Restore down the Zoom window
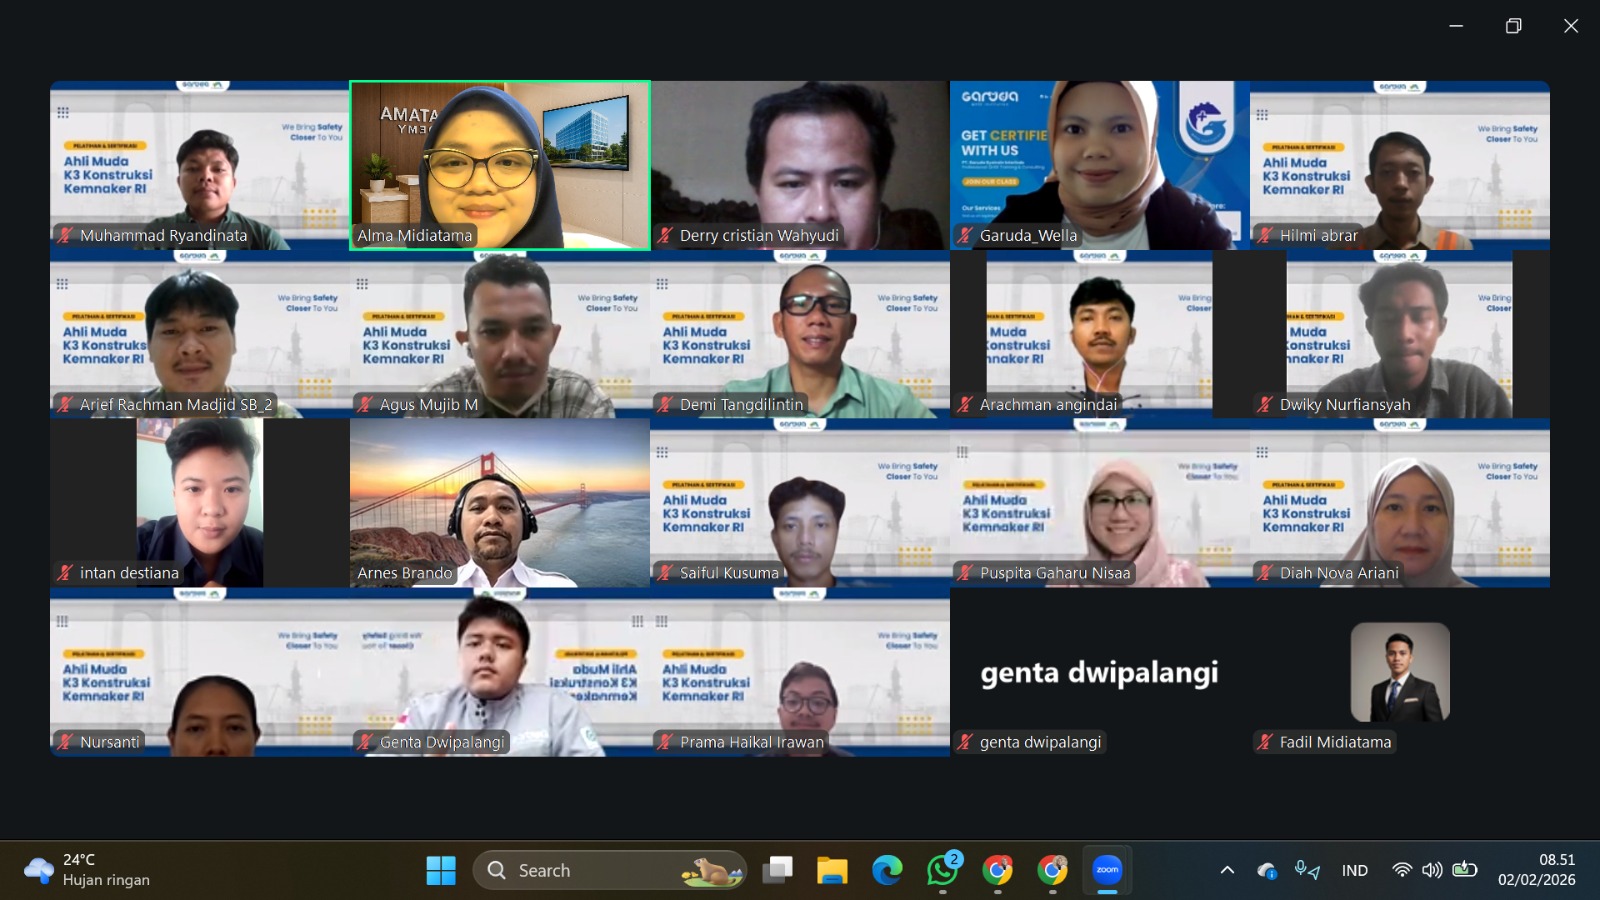 (1513, 26)
